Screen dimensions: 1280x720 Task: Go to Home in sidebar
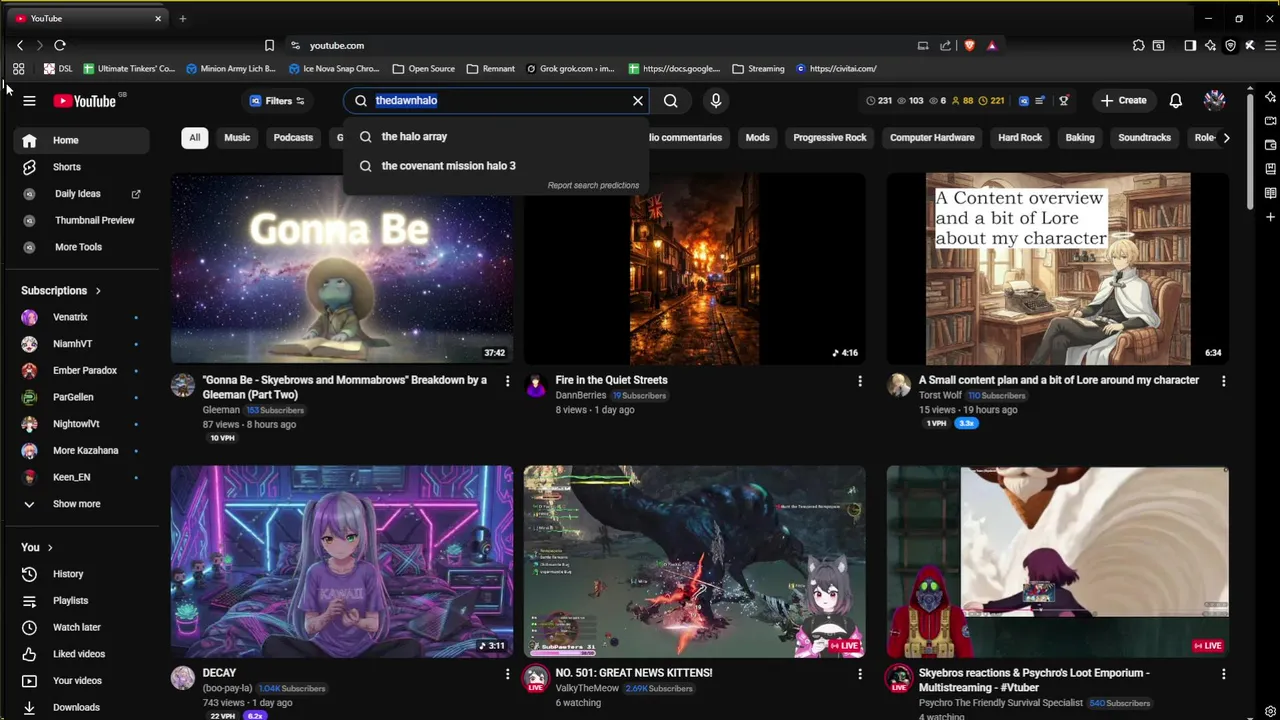82,141
